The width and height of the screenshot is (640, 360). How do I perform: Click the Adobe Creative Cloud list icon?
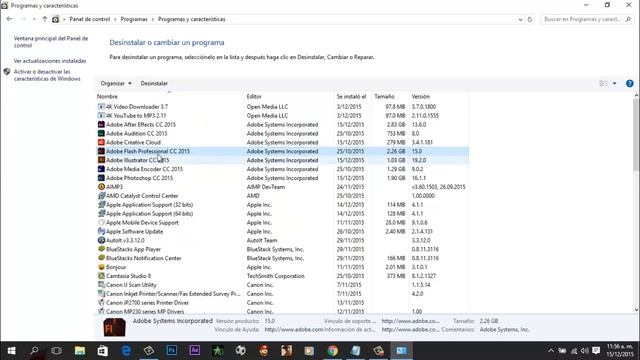pos(101,142)
